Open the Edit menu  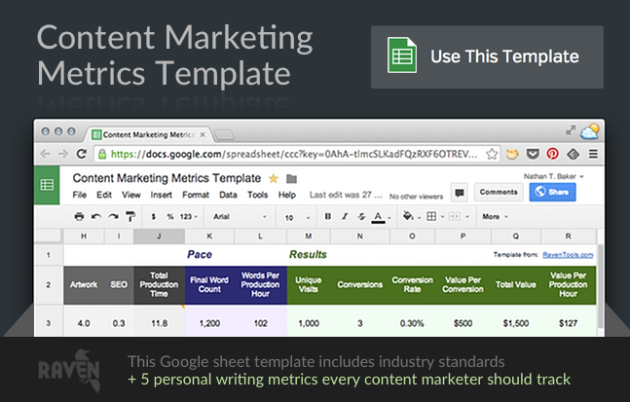(104, 195)
